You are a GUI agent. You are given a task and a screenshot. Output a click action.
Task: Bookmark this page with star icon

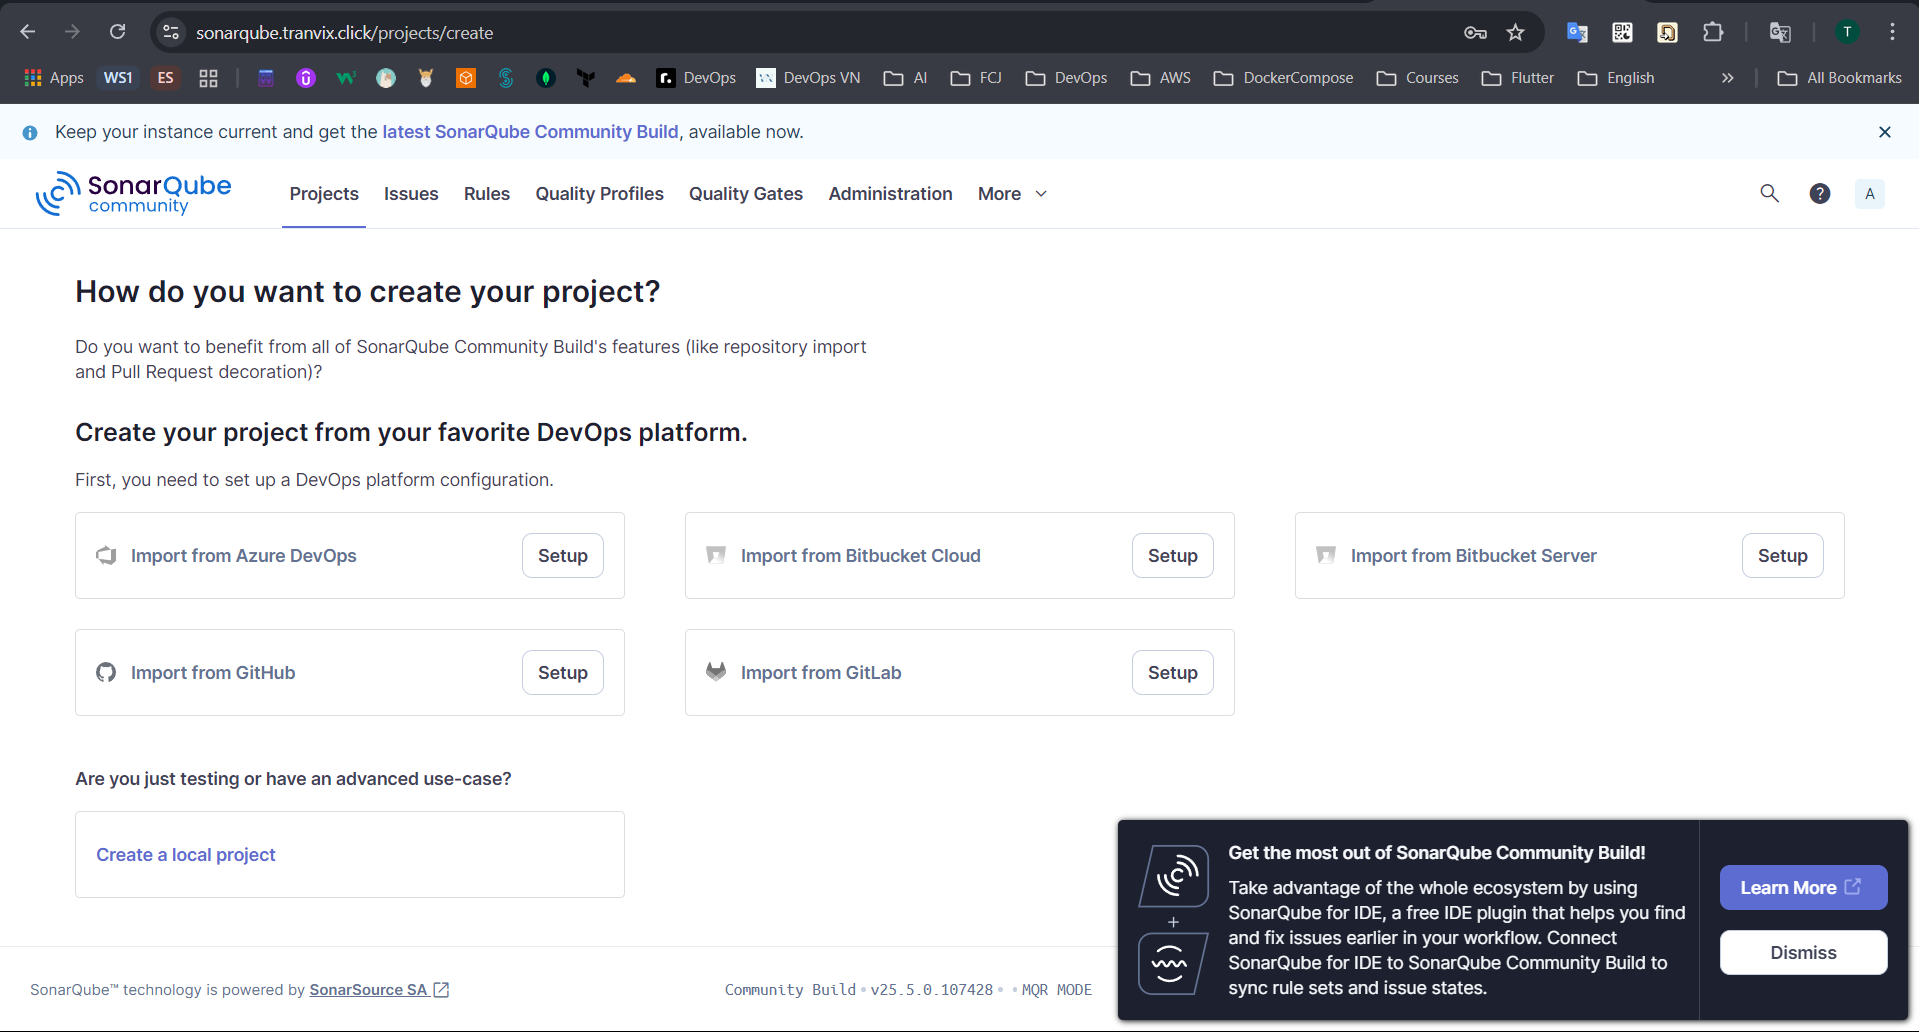[x=1515, y=33]
